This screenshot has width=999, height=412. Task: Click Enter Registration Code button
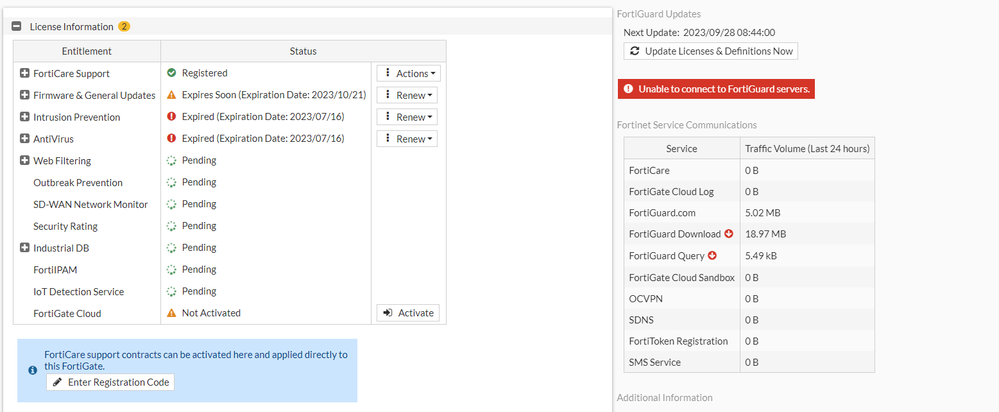click(x=111, y=383)
